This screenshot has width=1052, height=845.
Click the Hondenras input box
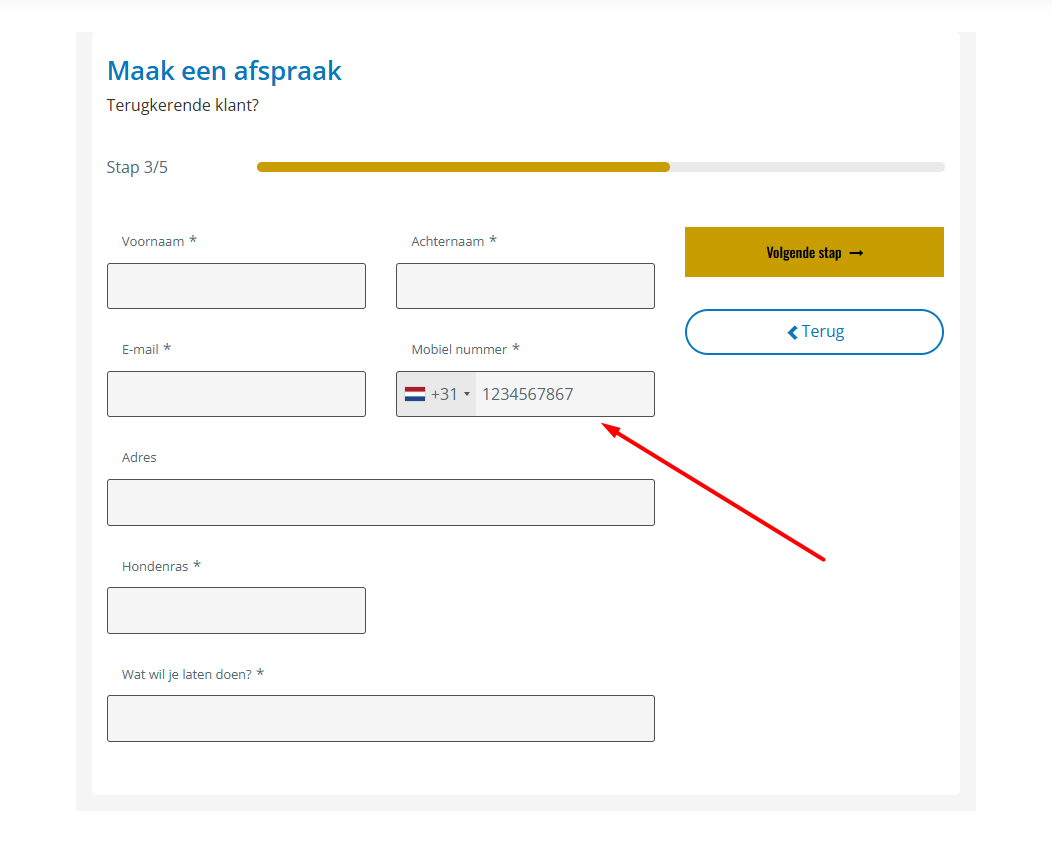pyautogui.click(x=236, y=610)
